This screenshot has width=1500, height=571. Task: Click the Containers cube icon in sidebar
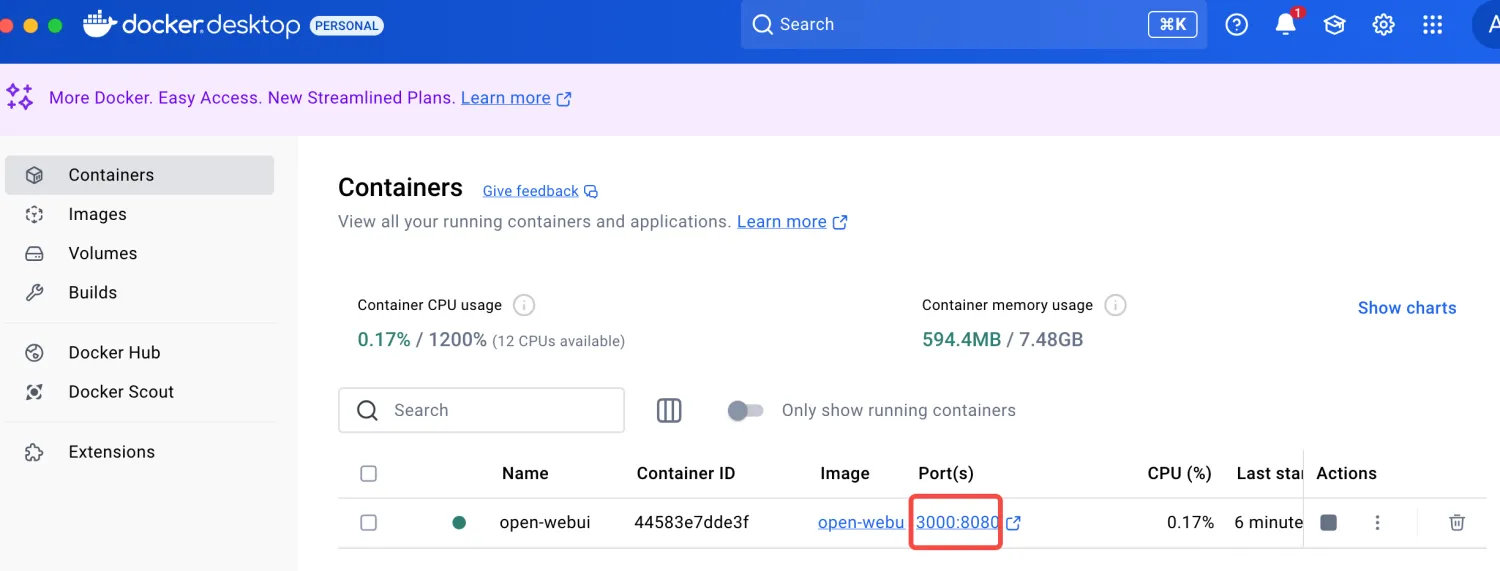pyautogui.click(x=34, y=175)
